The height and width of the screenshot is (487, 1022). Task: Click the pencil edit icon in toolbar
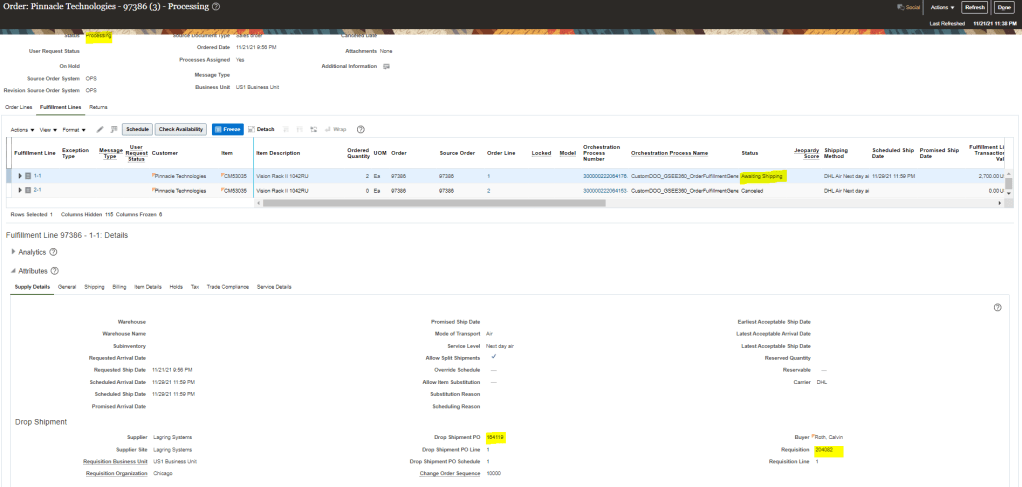pyautogui.click(x=100, y=129)
